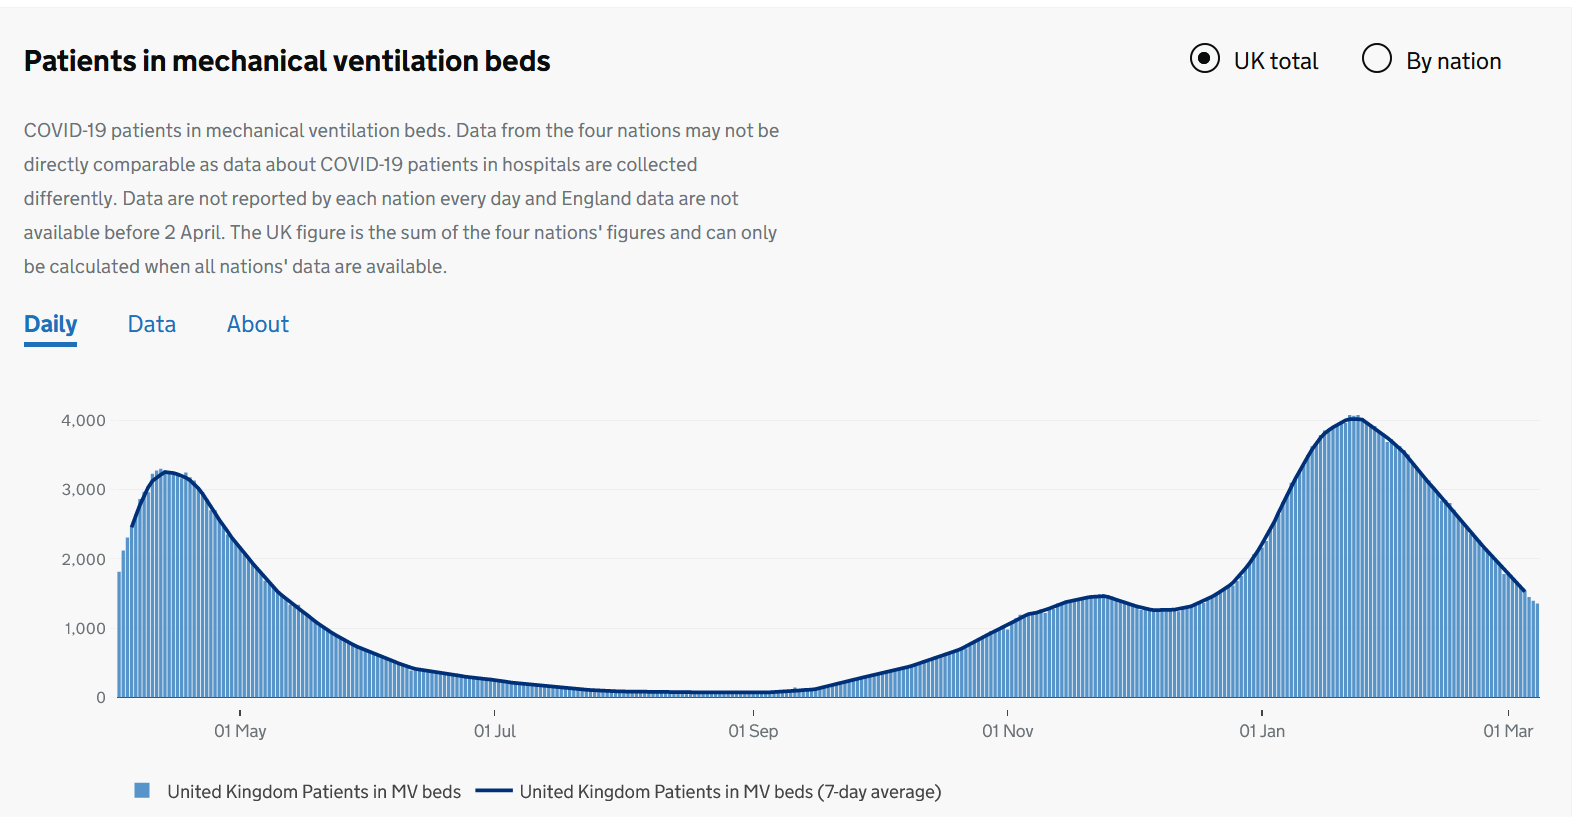
Task: Click the April peak of the chart
Action: pyautogui.click(x=166, y=473)
